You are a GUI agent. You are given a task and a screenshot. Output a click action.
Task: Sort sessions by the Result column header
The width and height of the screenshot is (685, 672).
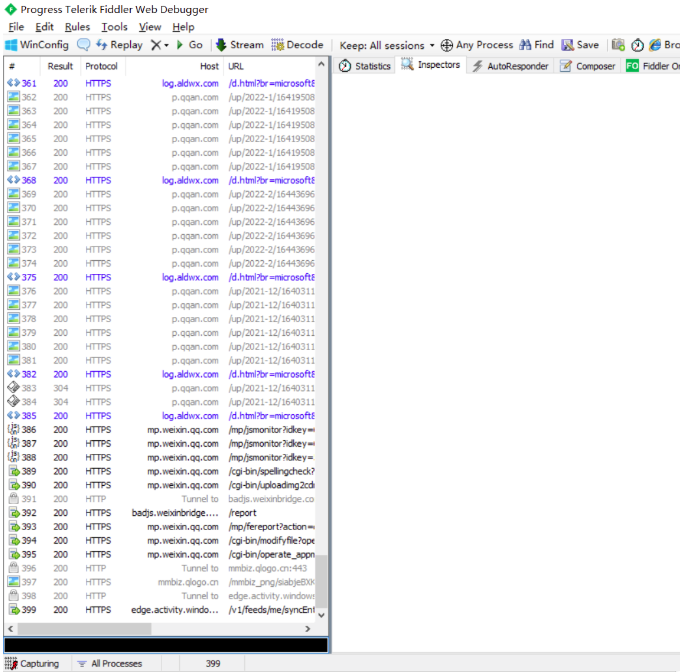point(60,66)
